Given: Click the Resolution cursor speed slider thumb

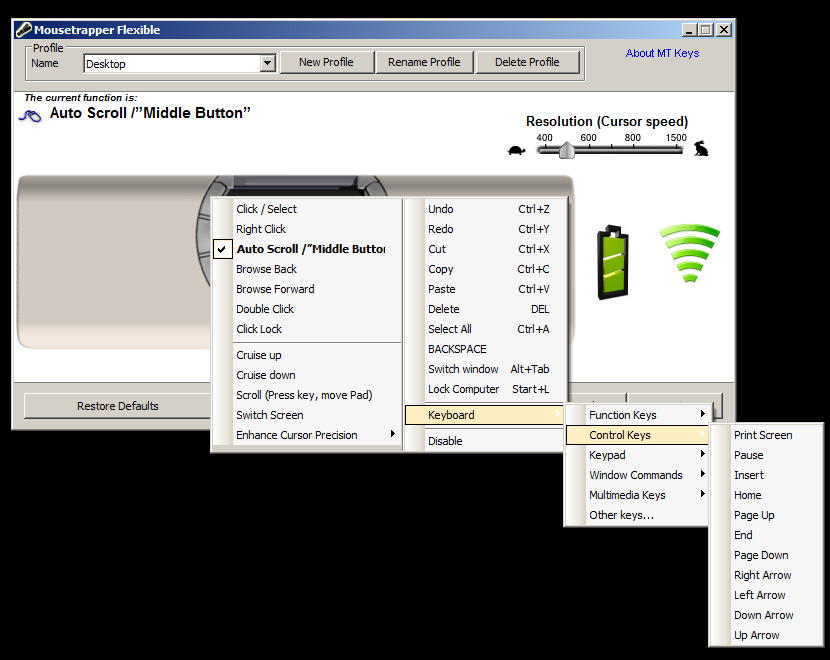Looking at the screenshot, I should pos(567,150).
